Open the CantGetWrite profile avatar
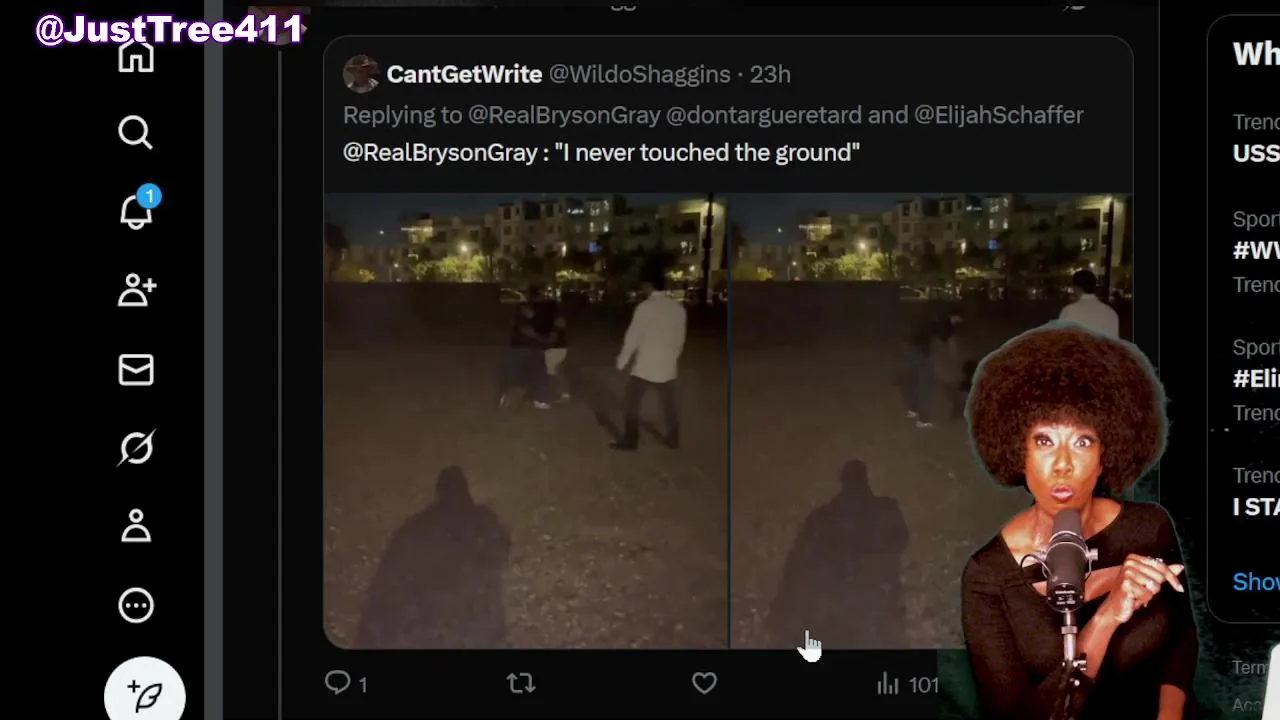 pyautogui.click(x=360, y=74)
